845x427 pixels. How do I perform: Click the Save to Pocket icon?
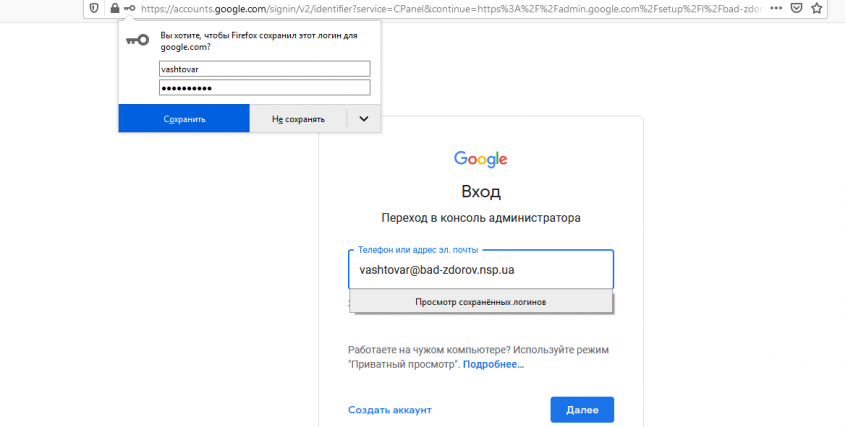pos(796,8)
